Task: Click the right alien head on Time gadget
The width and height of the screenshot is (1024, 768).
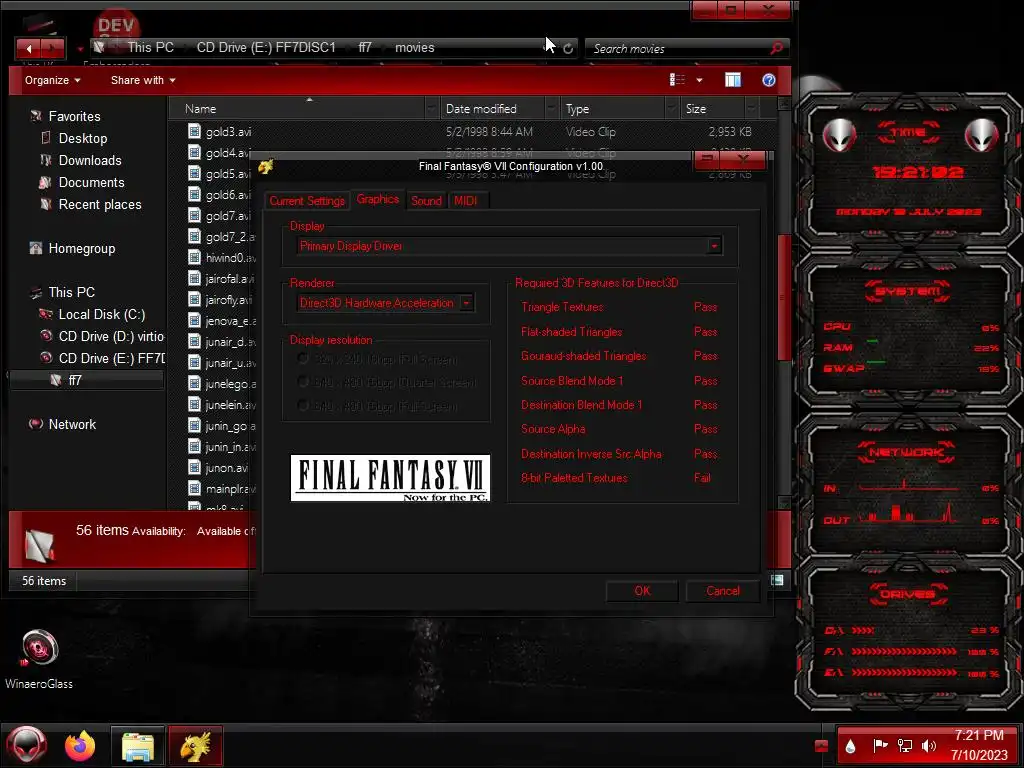Action: point(982,135)
